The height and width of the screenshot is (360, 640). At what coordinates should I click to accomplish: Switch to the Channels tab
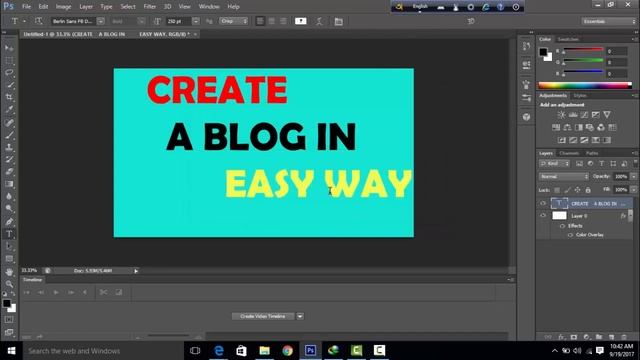[569, 153]
